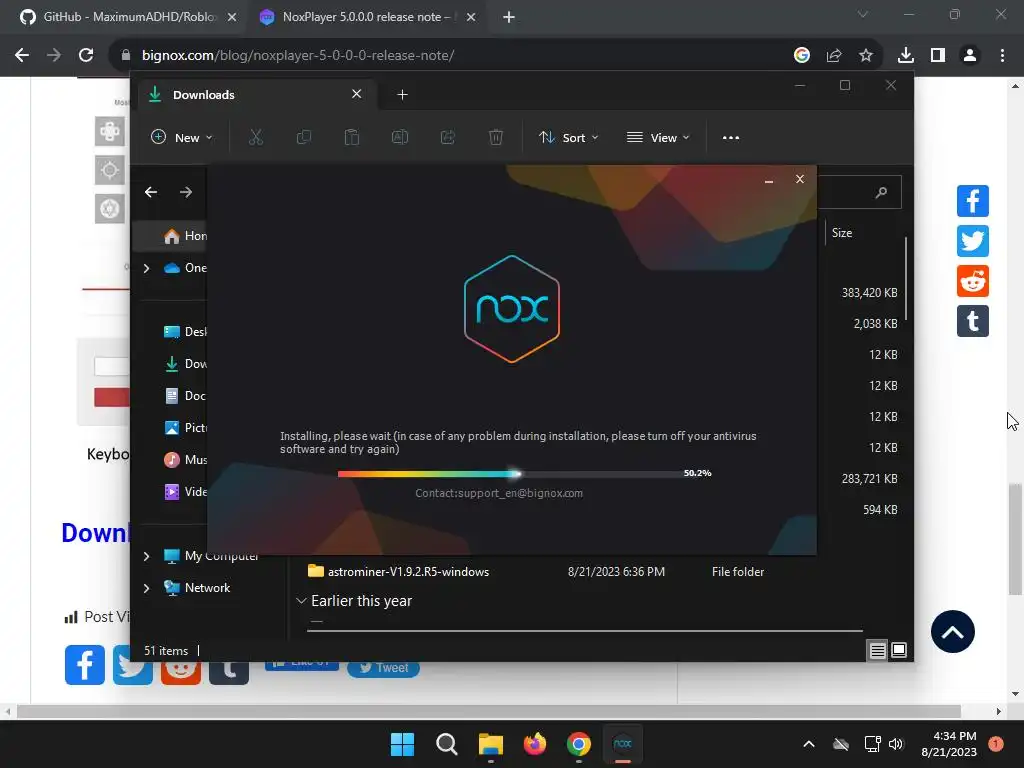Open Chrome side panel icon
The width and height of the screenshot is (1024, 768).
pos(938,56)
